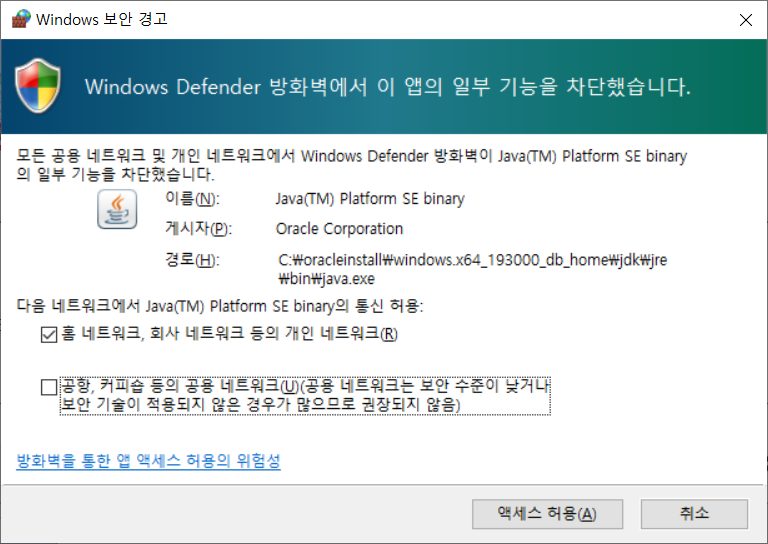Open the firewall app access risks link

click(x=148, y=461)
